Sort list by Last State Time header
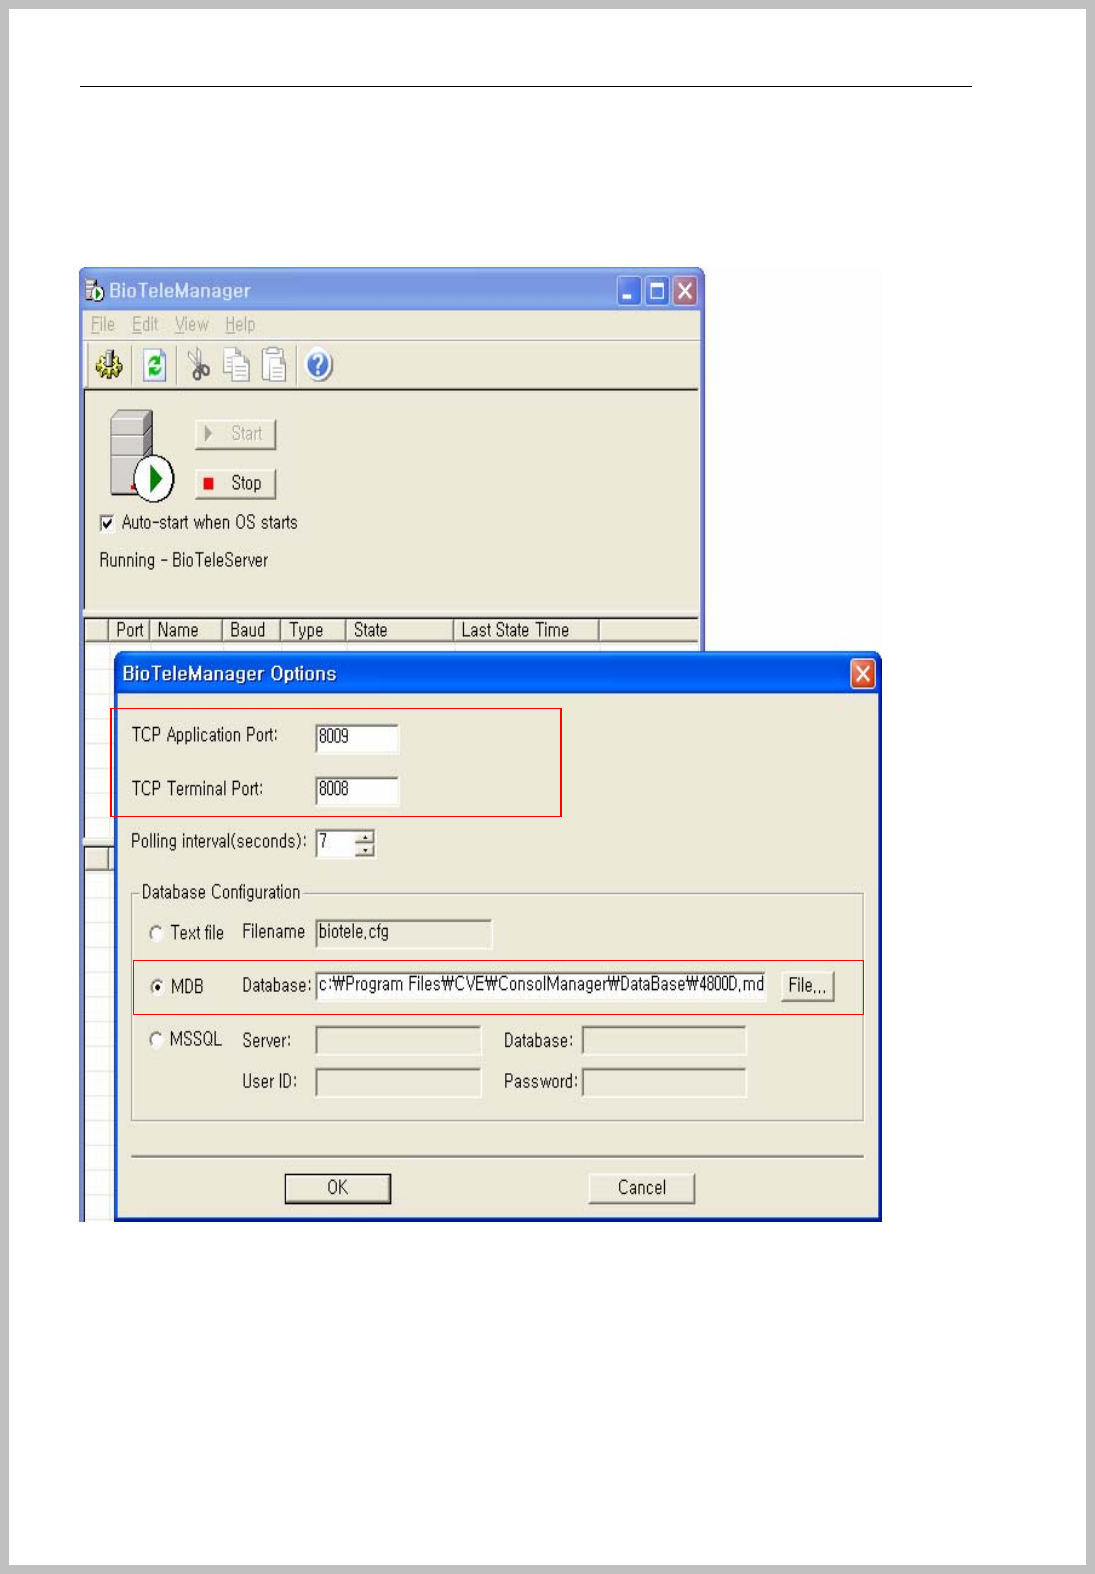The image size is (1095, 1574). coord(525,630)
